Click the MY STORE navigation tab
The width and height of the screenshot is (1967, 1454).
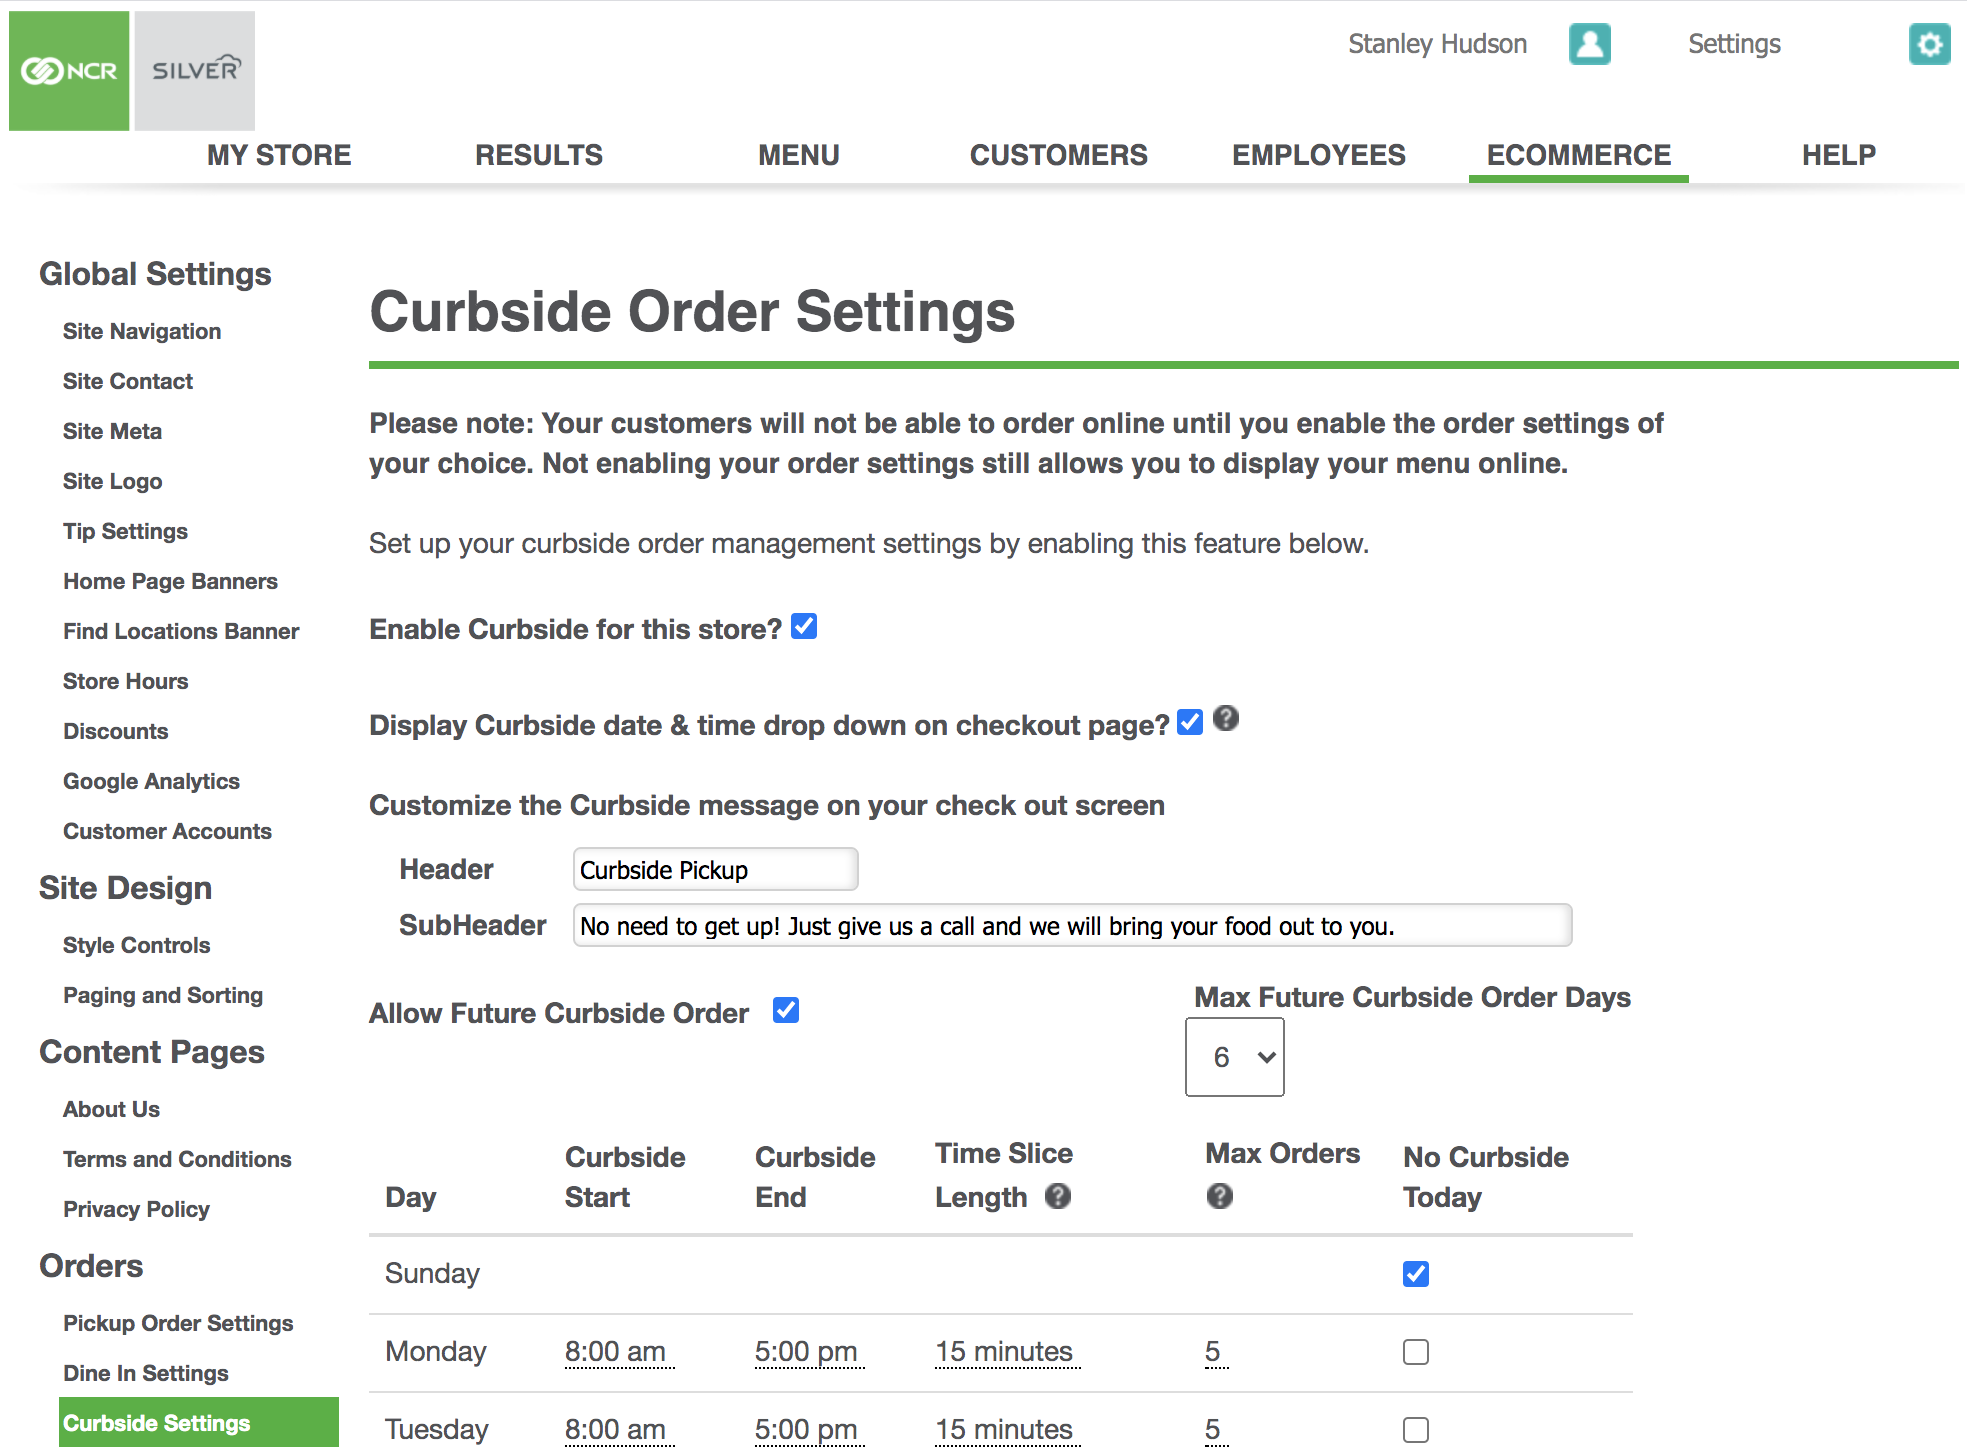(x=281, y=153)
